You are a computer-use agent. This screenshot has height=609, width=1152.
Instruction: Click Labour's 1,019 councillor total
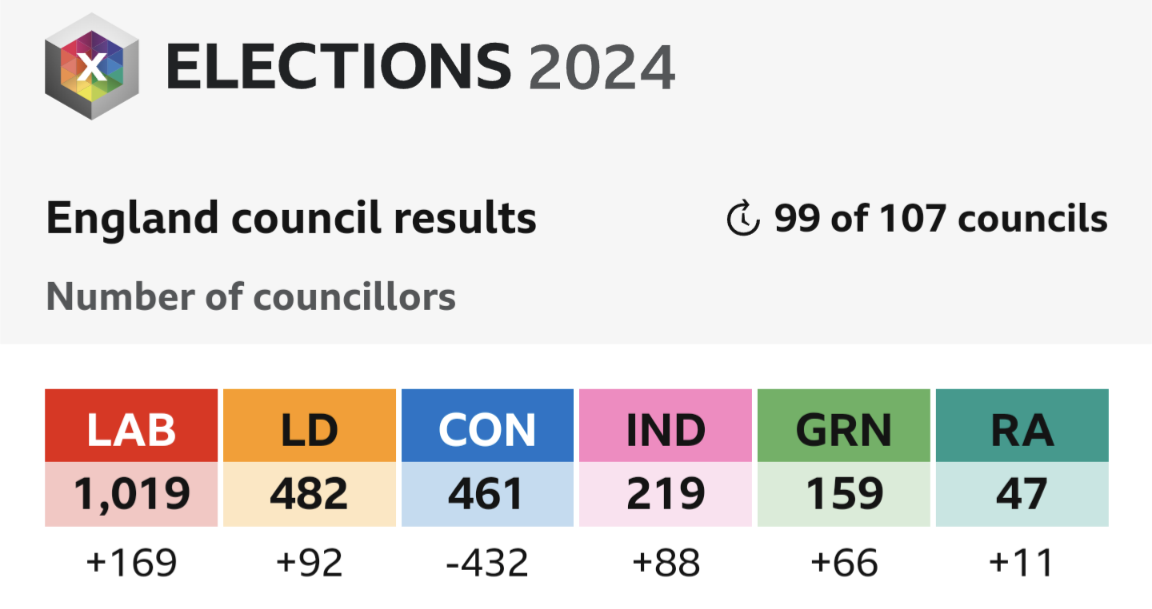tap(132, 494)
